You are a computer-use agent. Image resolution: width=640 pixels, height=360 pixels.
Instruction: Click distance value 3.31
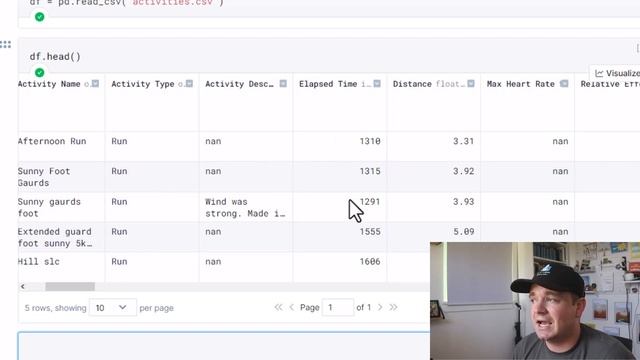[x=464, y=141]
